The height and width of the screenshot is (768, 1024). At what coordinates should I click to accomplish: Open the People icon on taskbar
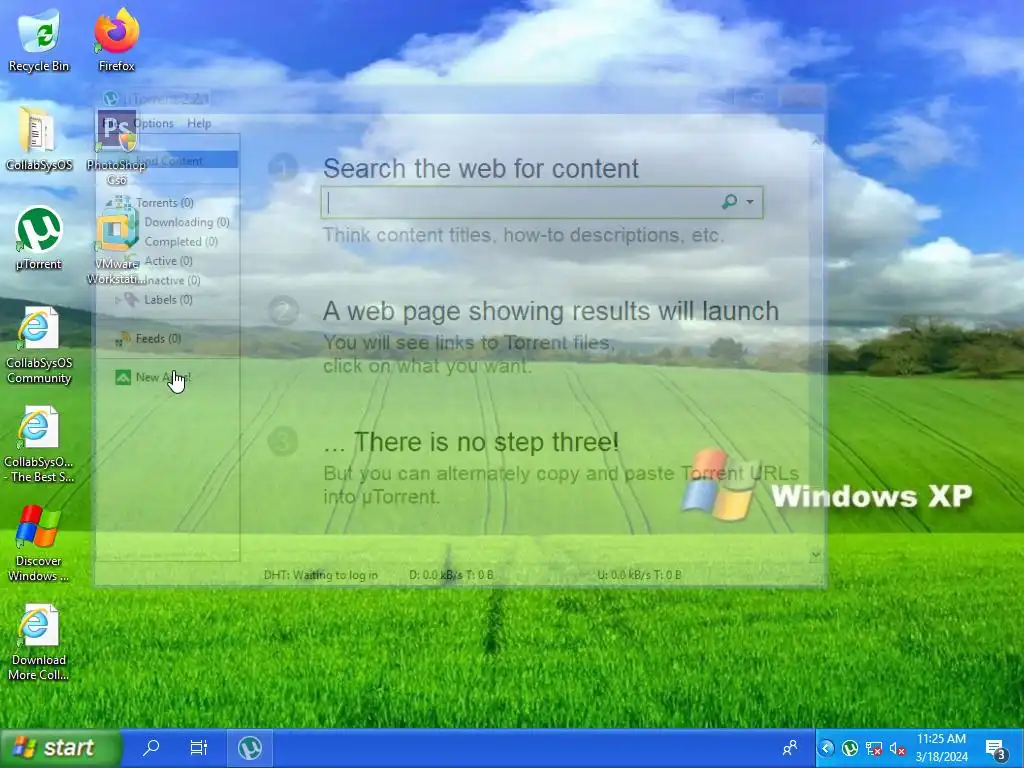pyautogui.click(x=790, y=748)
